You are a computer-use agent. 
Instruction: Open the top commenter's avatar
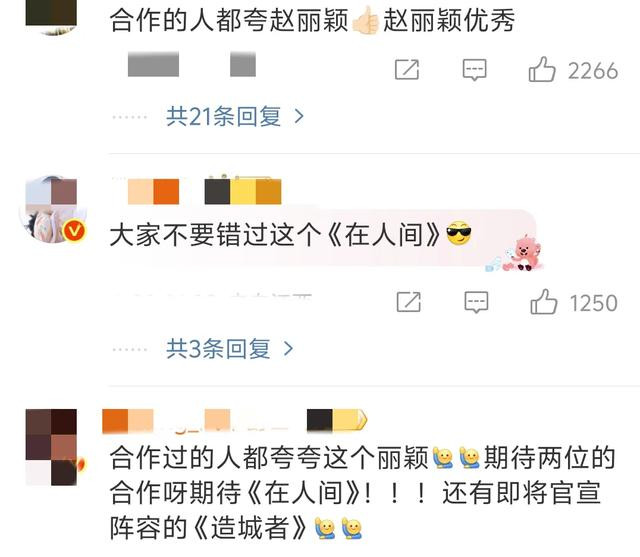(x=51, y=16)
